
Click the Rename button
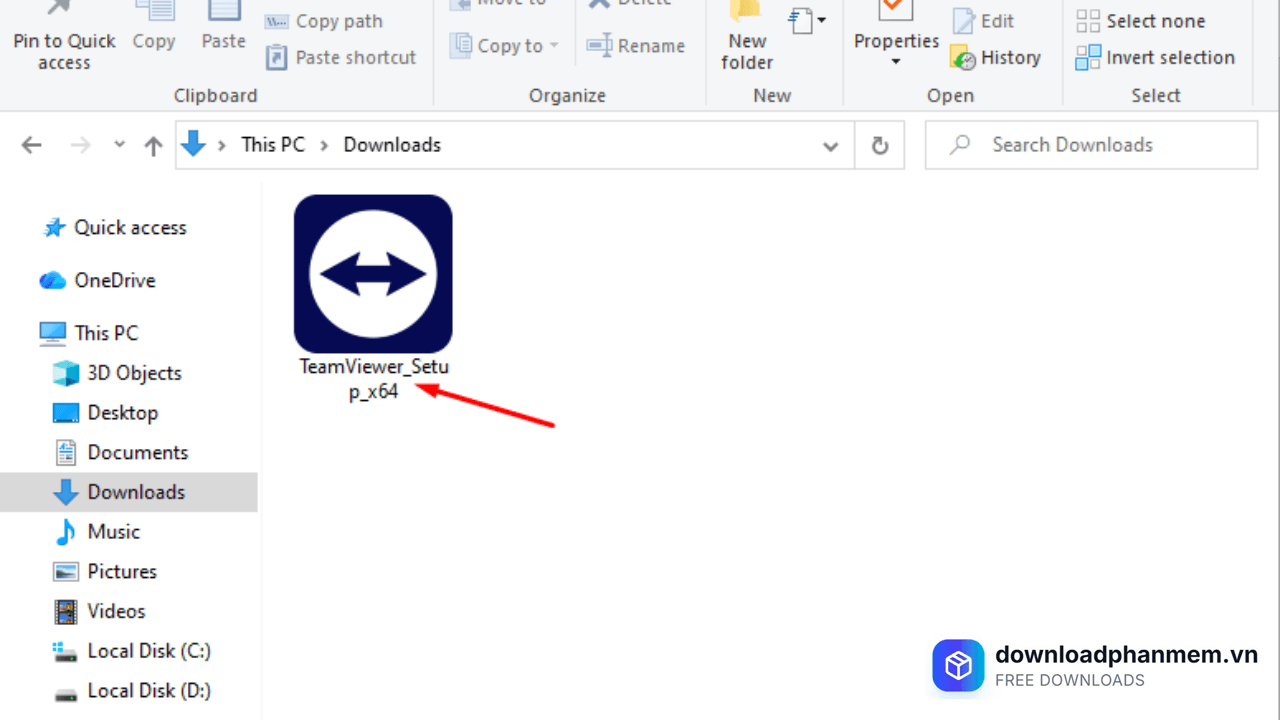click(636, 45)
